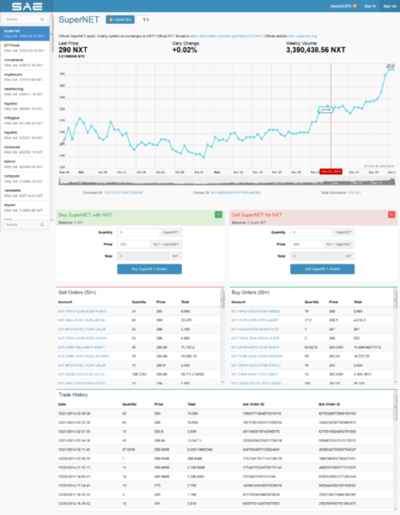This screenshot has height=515, width=400.
Task: Click the orange bitcoin icon beside Deposit BTC
Action: (x=355, y=6)
